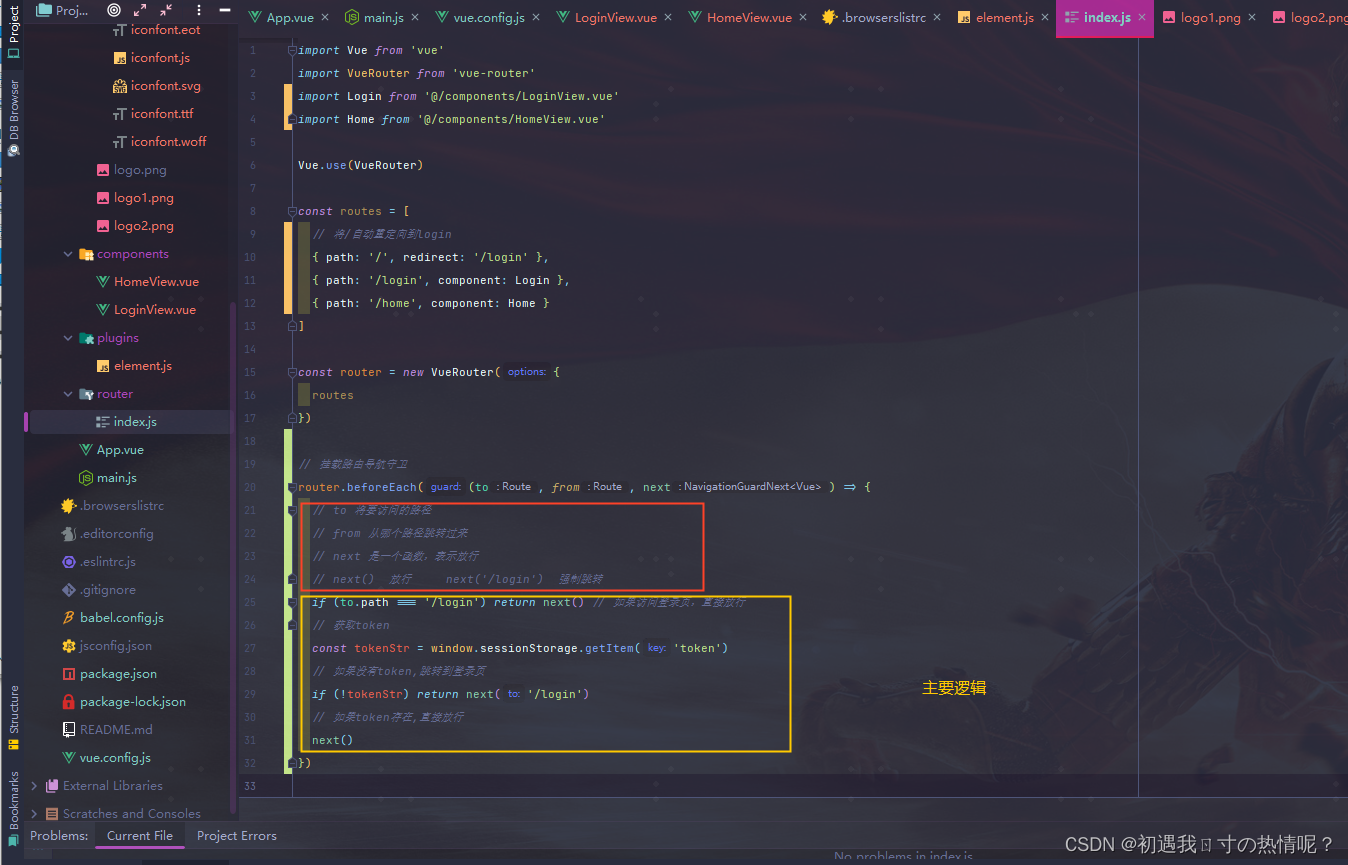The image size is (1348, 865).
Task: Click the ESLint icon beside .eslintrc.js
Action: (69, 562)
